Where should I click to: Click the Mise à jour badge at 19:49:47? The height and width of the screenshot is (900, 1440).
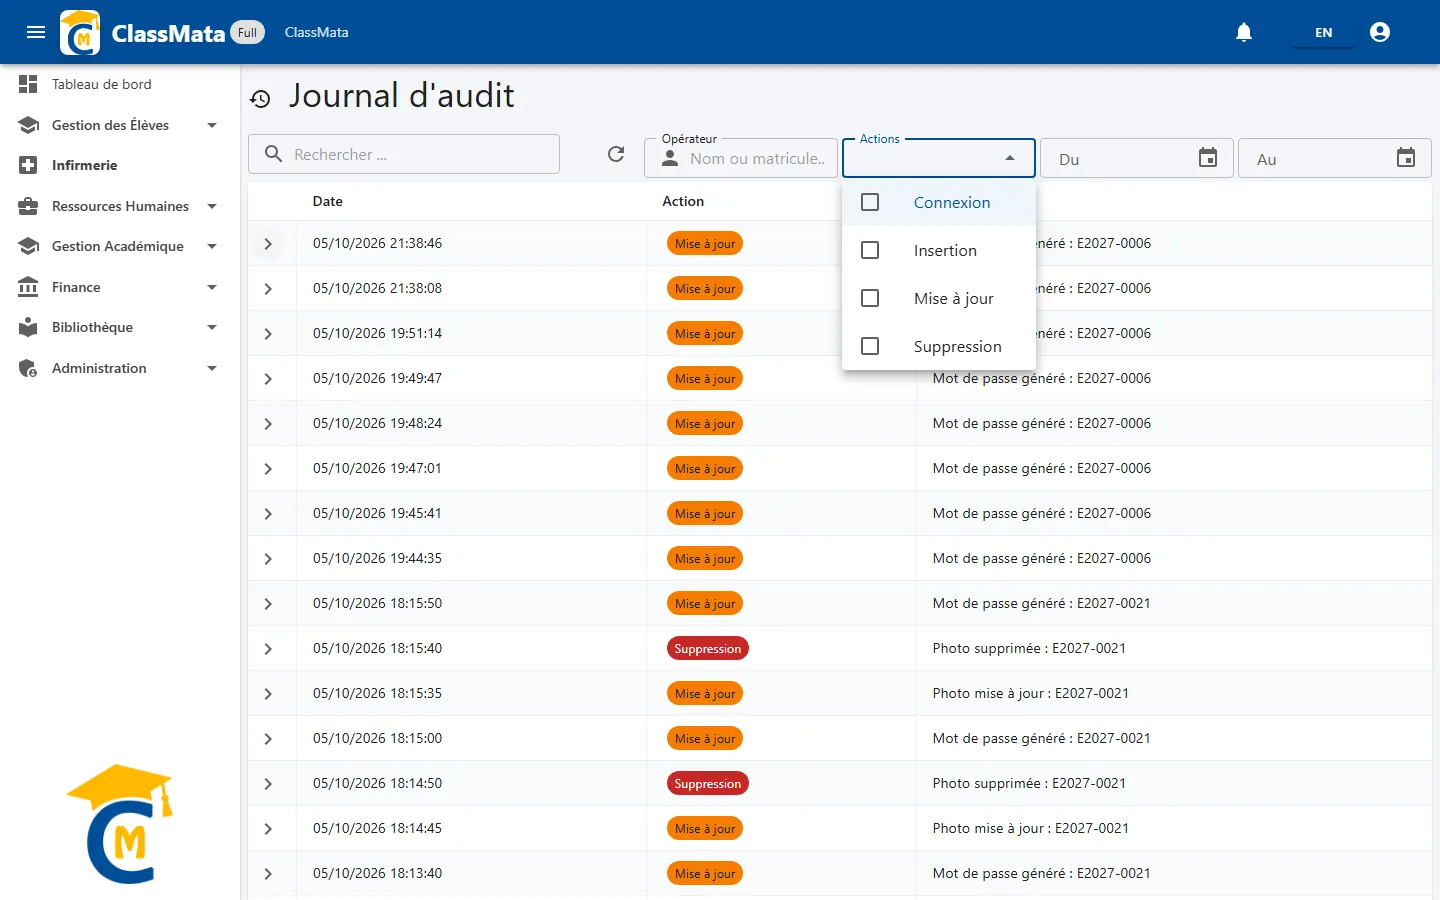click(705, 379)
